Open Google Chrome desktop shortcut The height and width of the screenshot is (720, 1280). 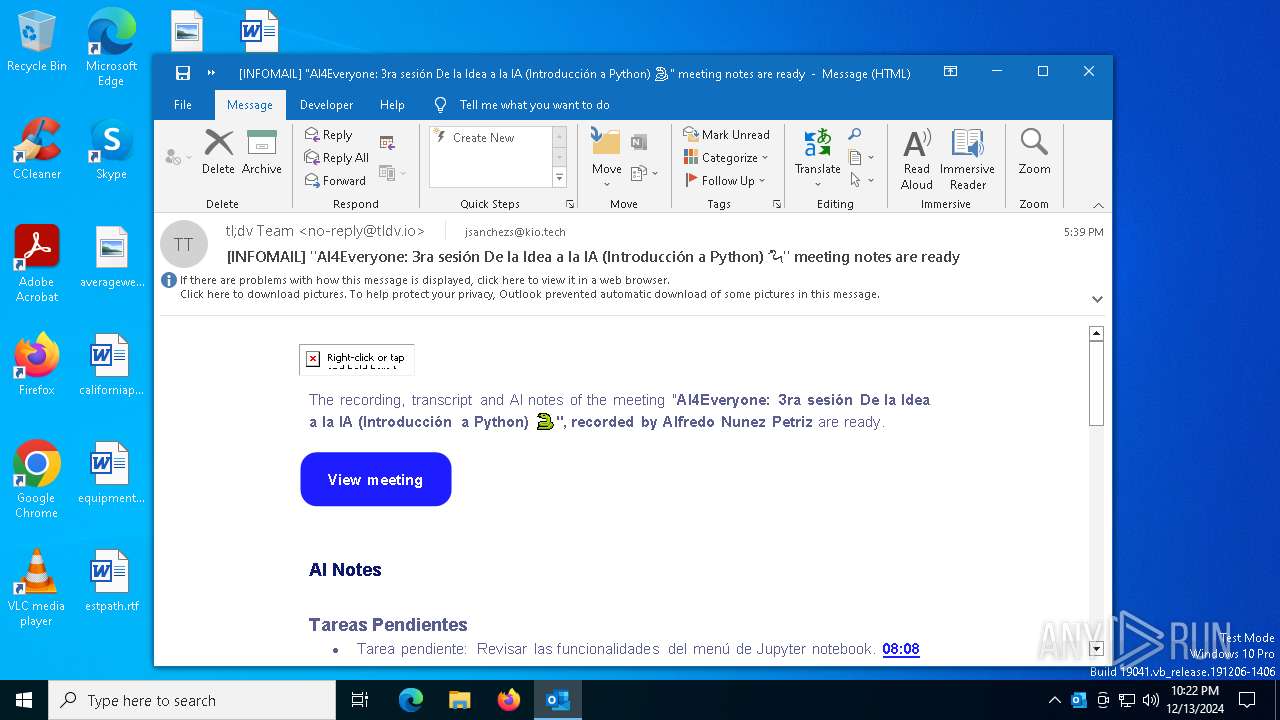(37, 480)
